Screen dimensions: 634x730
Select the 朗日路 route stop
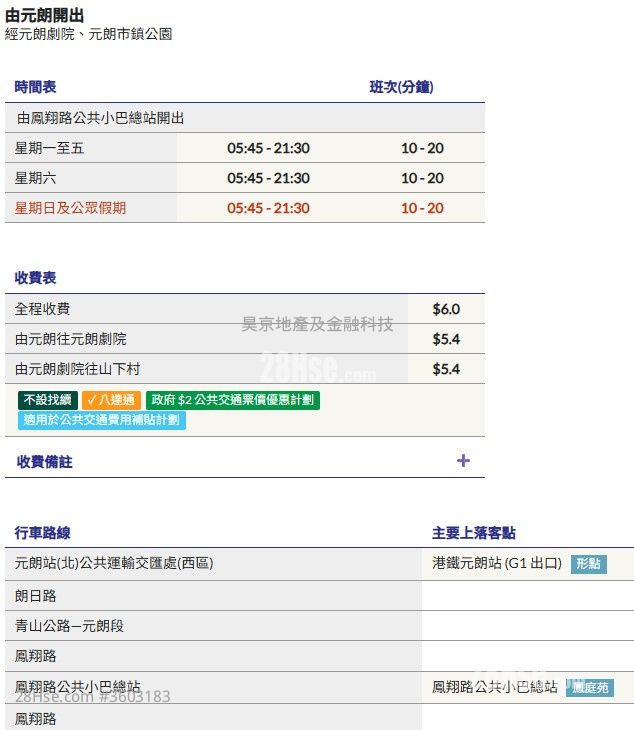pos(36,595)
